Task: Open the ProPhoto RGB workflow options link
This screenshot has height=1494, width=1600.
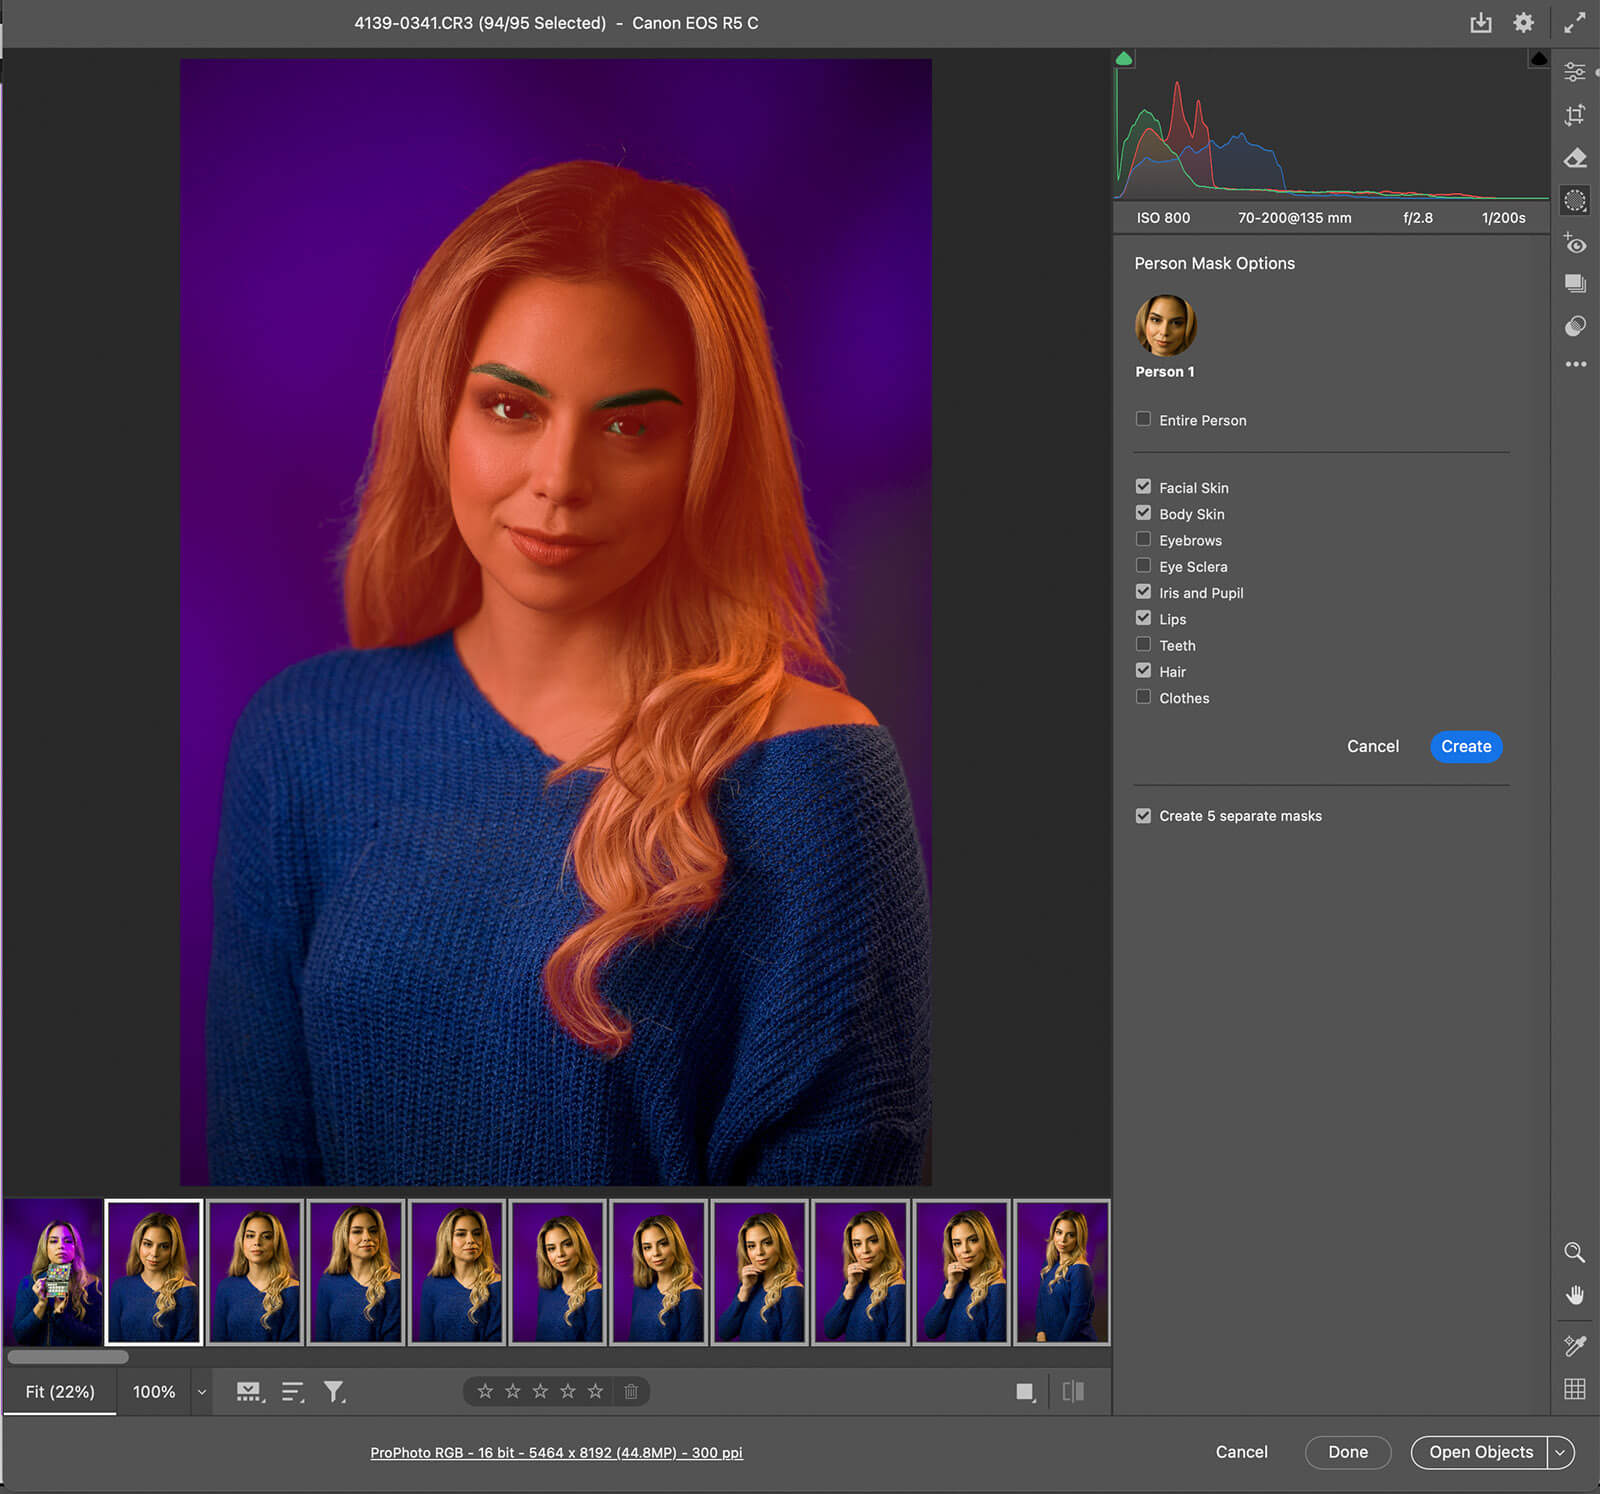Action: (556, 1452)
